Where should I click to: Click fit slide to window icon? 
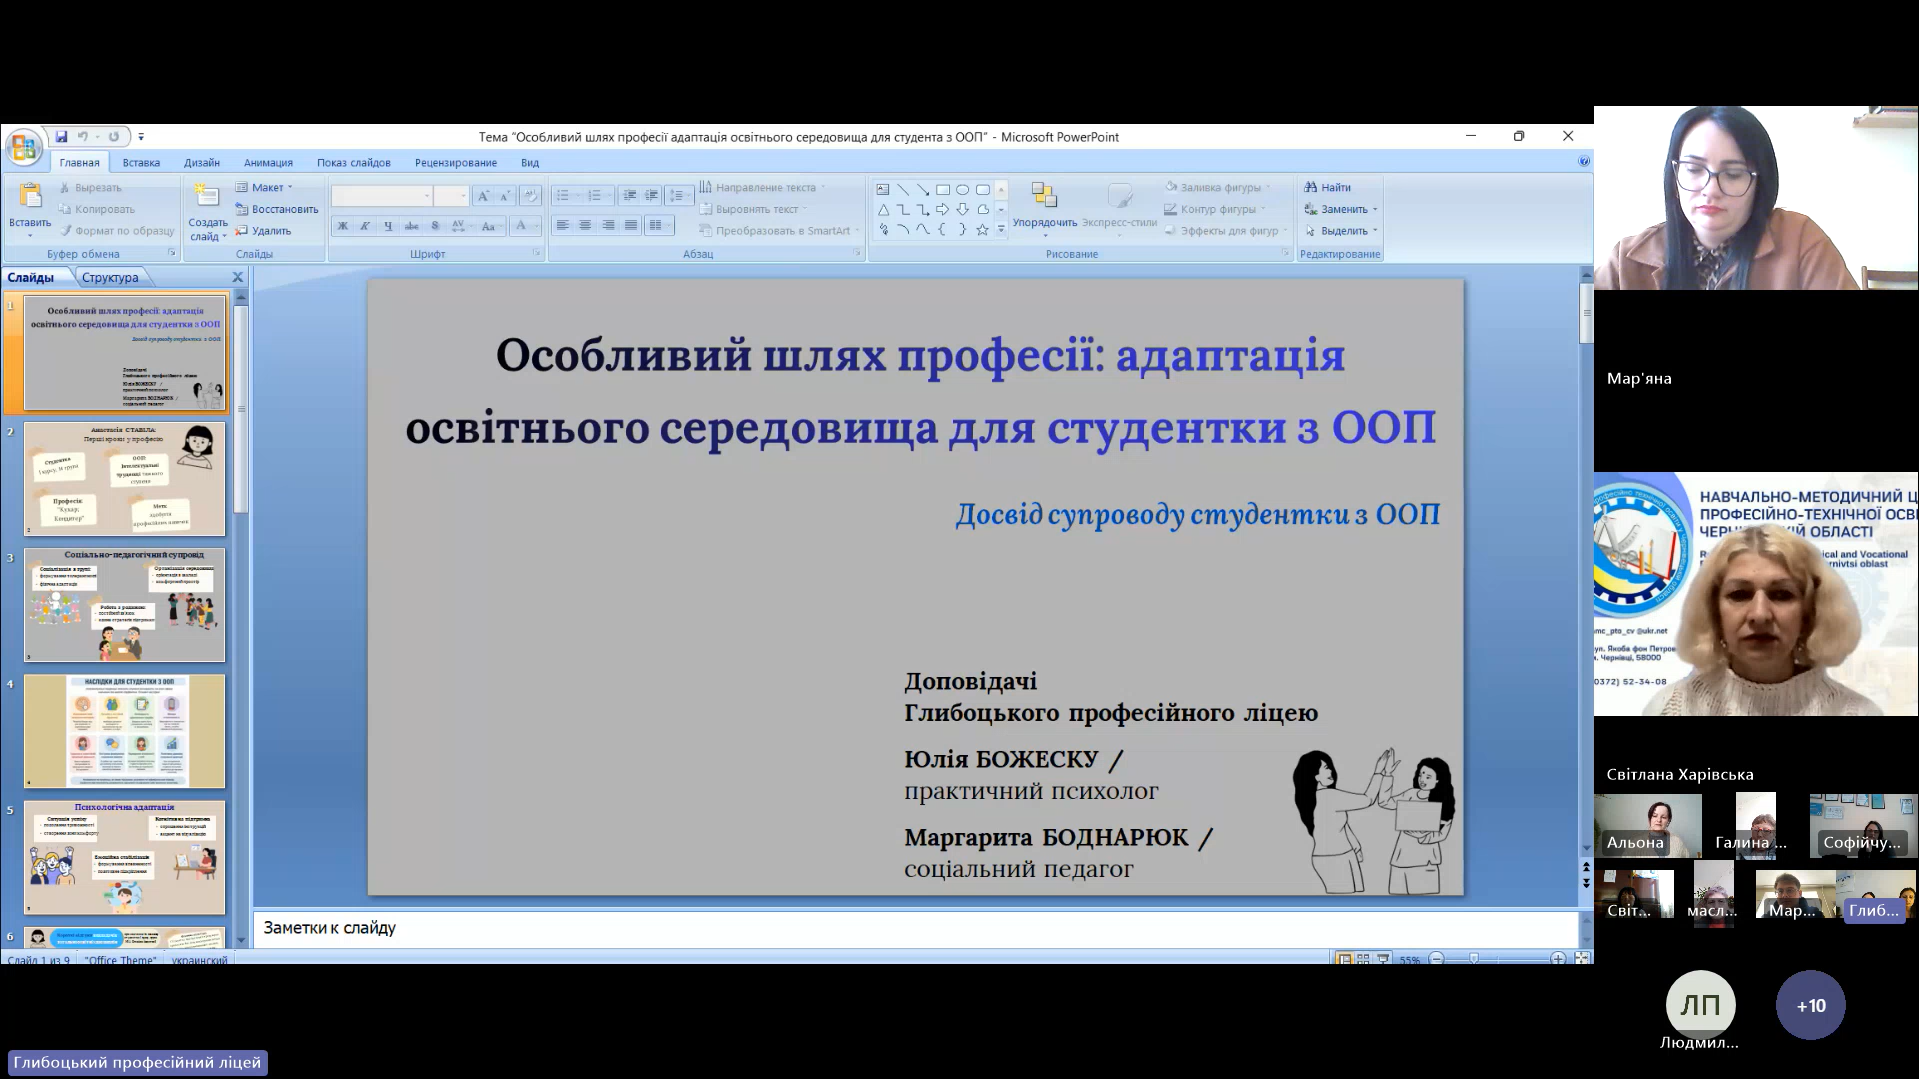(1582, 959)
